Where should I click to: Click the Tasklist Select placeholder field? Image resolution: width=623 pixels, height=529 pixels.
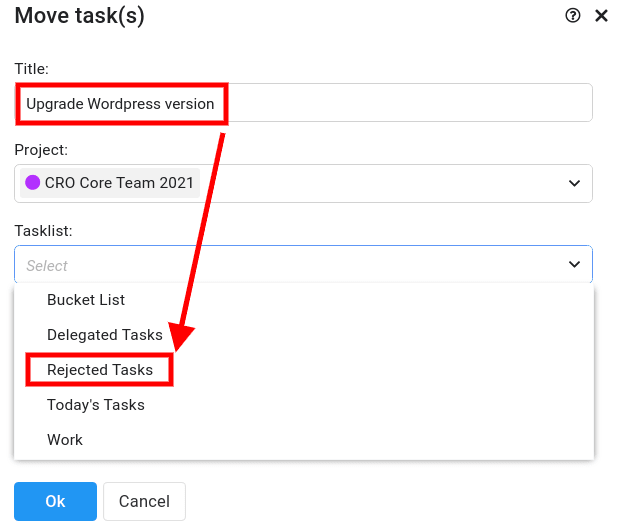(304, 265)
